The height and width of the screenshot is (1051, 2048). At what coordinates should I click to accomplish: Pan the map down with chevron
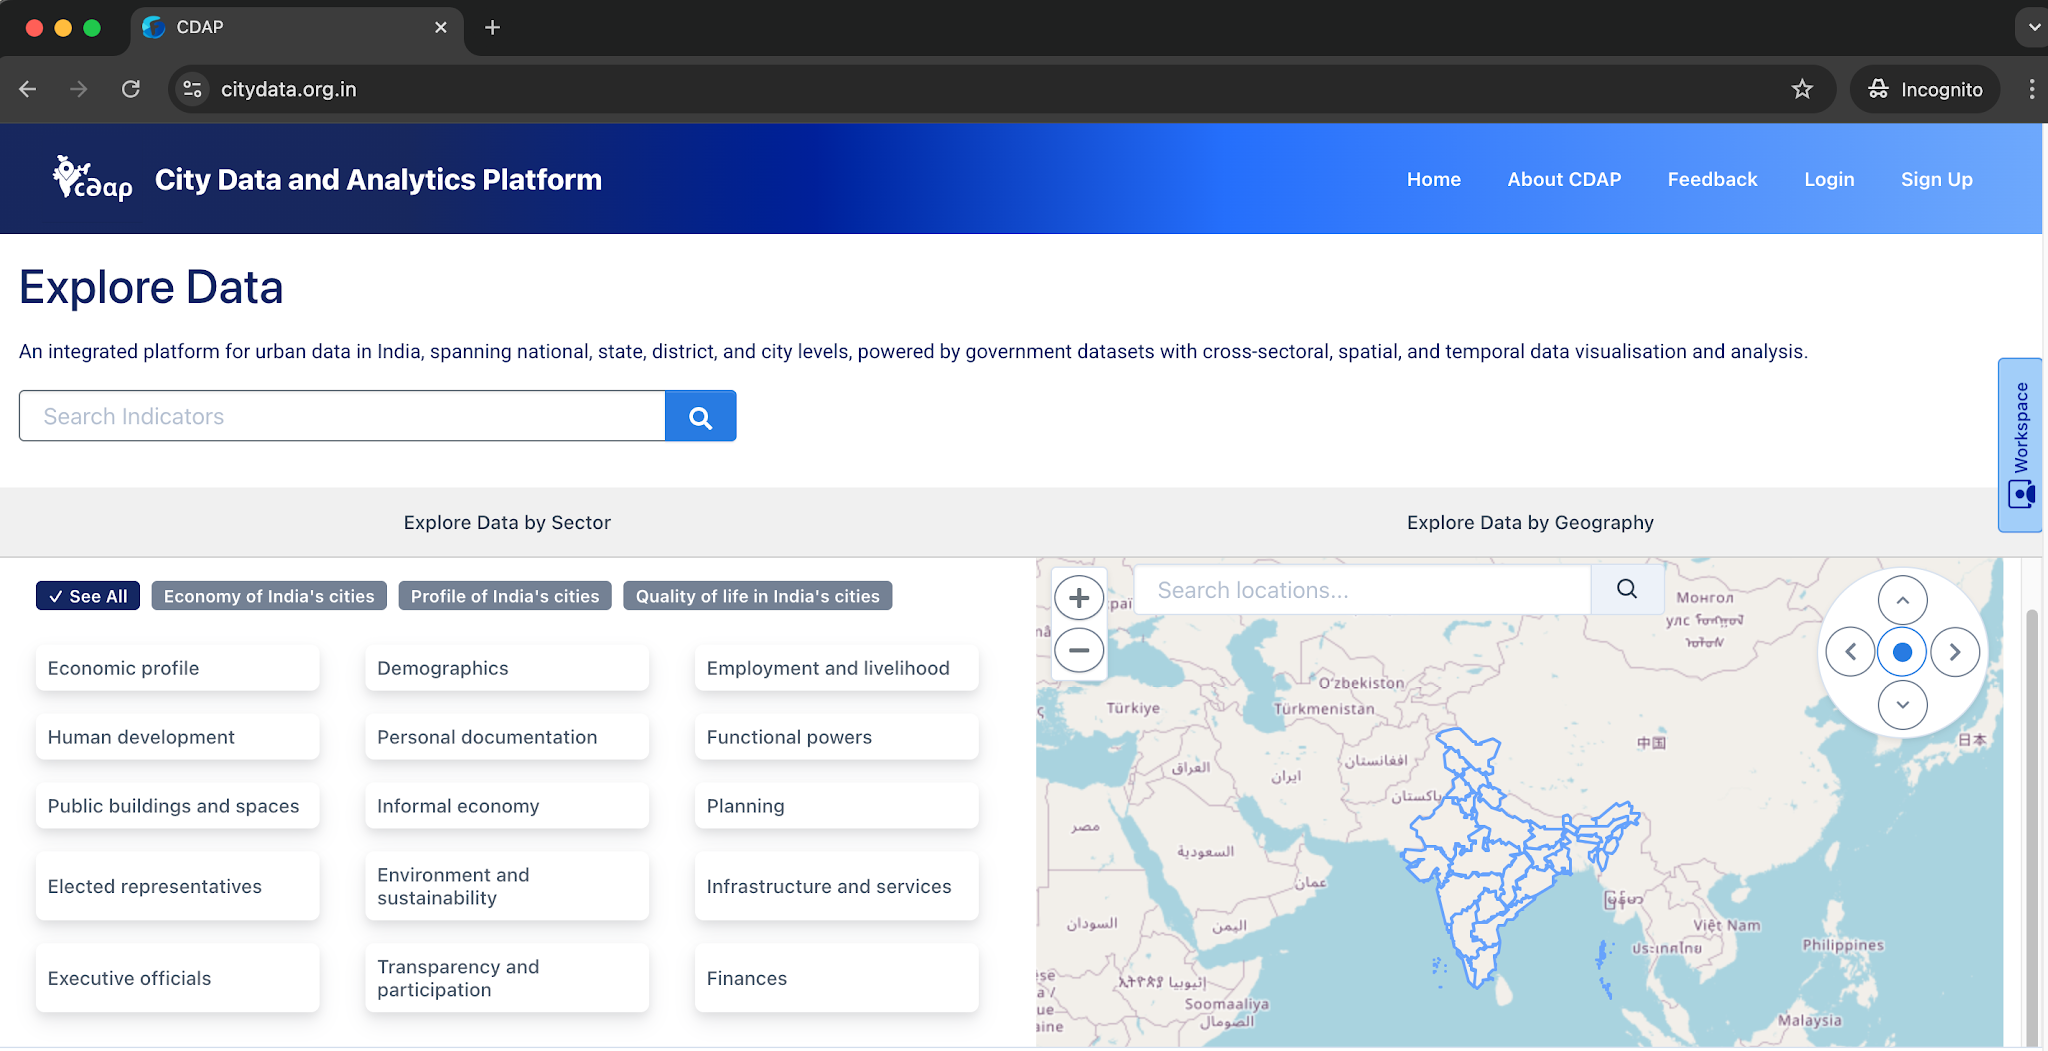[1902, 705]
